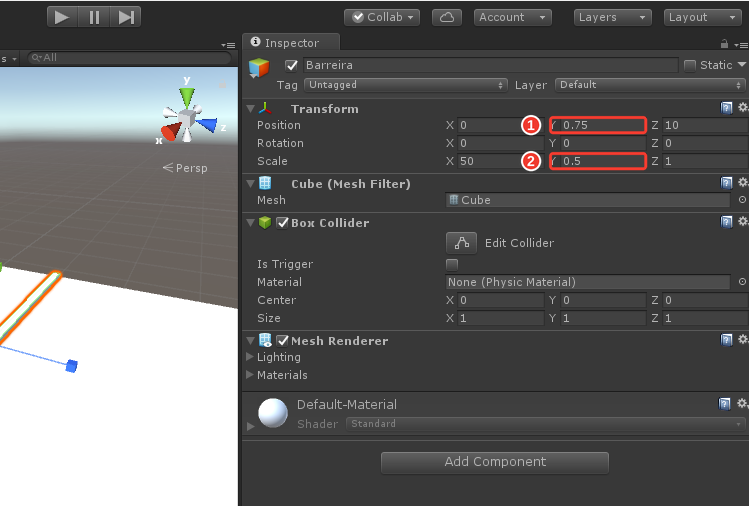
Task: Open the Tag Untagged dropdown
Action: pyautogui.click(x=405, y=85)
